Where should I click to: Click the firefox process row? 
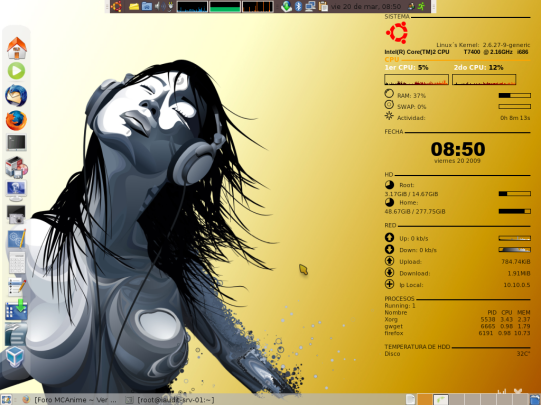coord(457,333)
